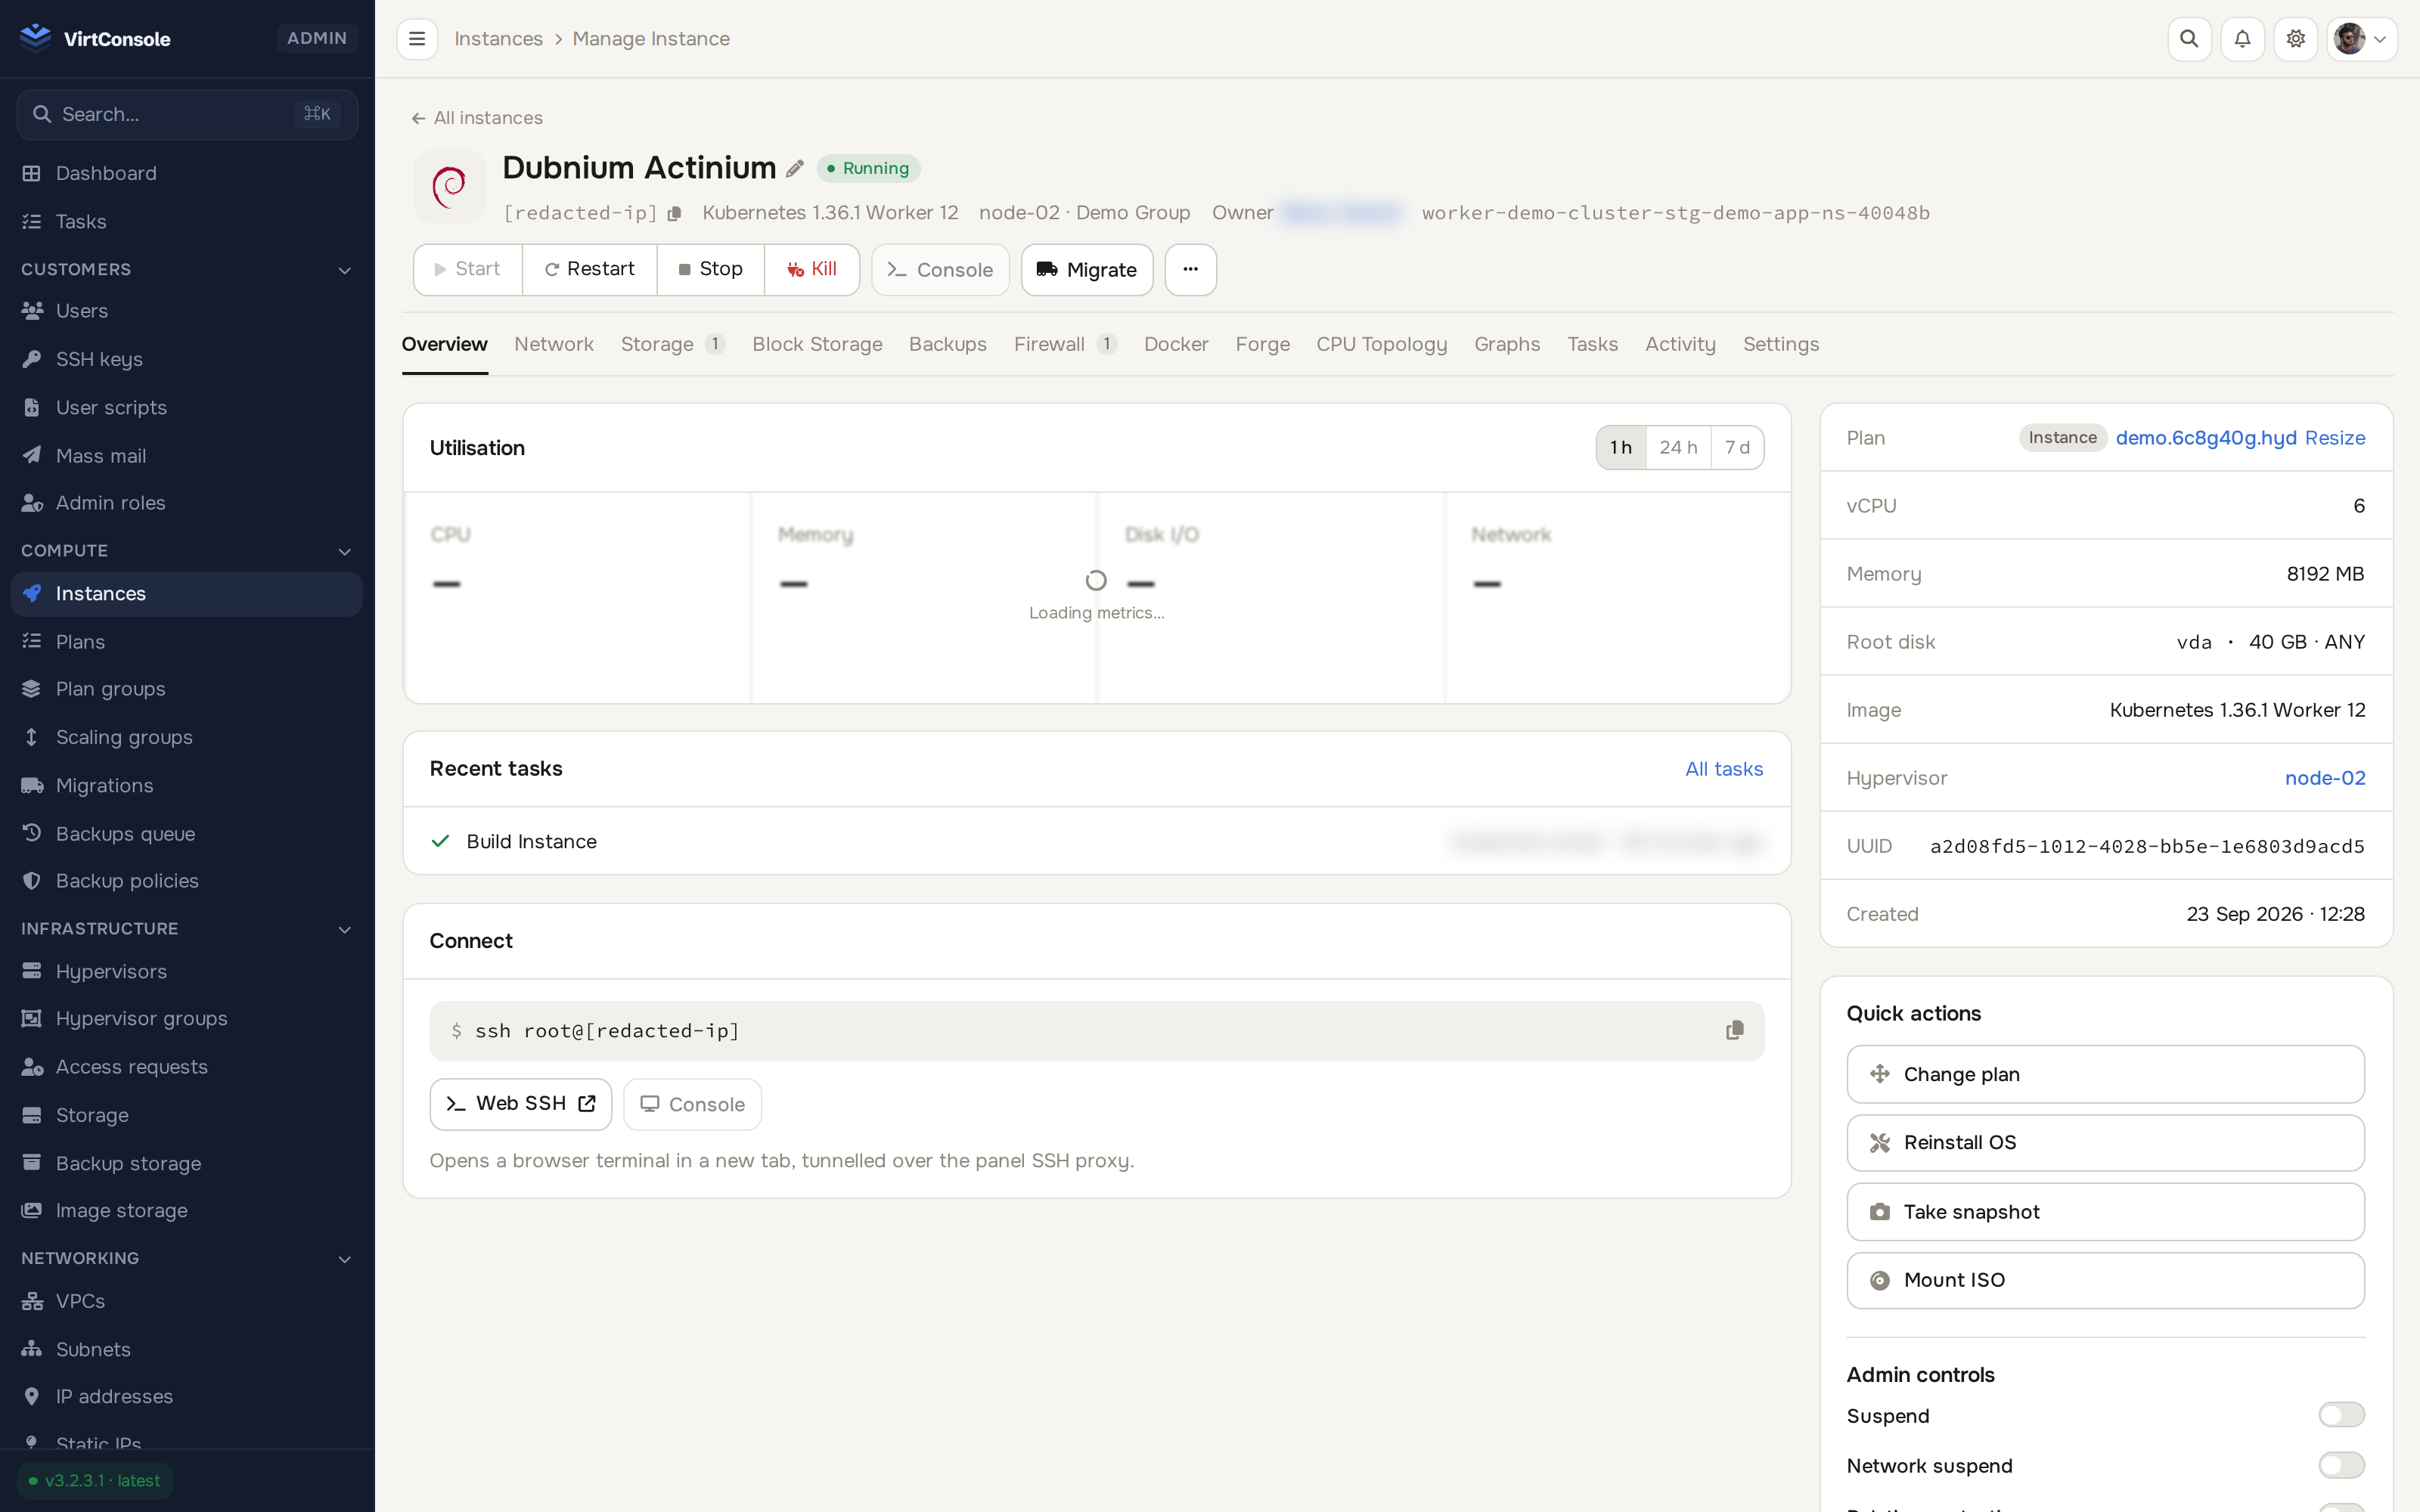Edit instance name with pencil icon
Viewport: 2420px width, 1512px height.
point(795,169)
